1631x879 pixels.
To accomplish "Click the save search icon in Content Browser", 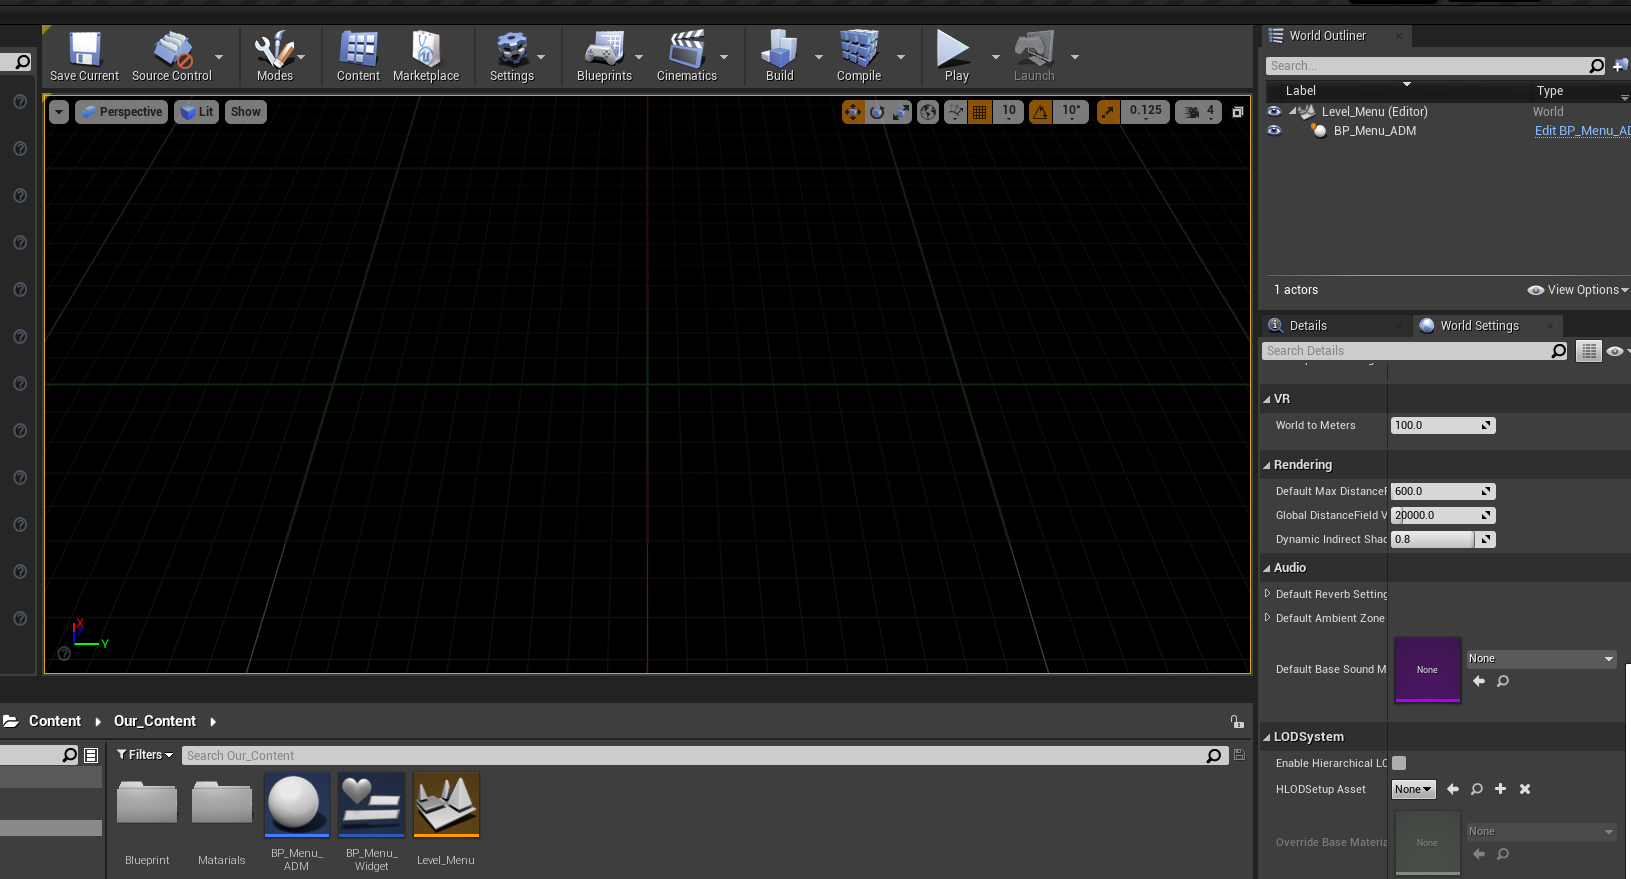I will coord(1240,755).
